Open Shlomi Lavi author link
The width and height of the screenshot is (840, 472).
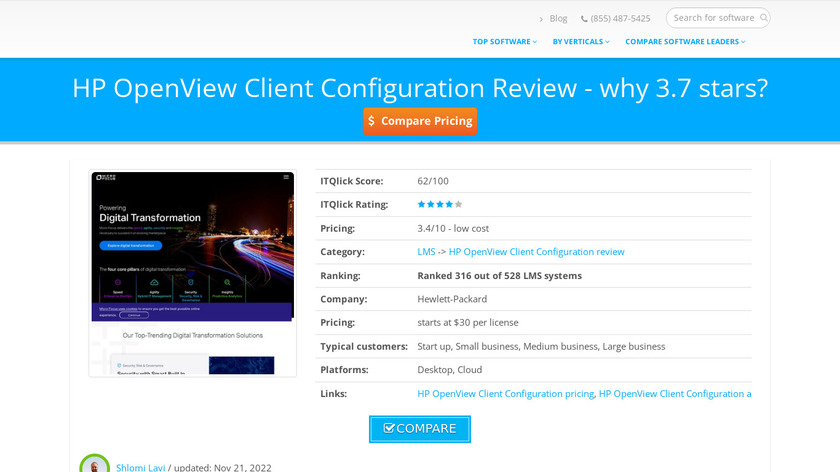[x=141, y=467]
